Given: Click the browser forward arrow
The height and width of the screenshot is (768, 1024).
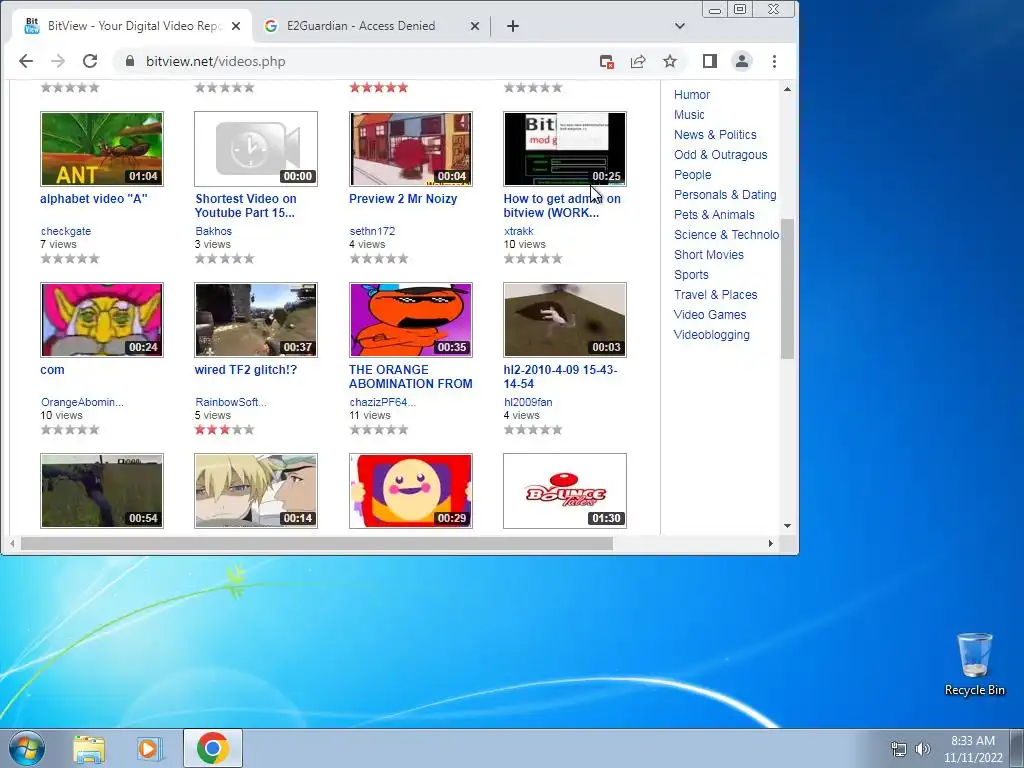Looking at the screenshot, I should (x=58, y=61).
